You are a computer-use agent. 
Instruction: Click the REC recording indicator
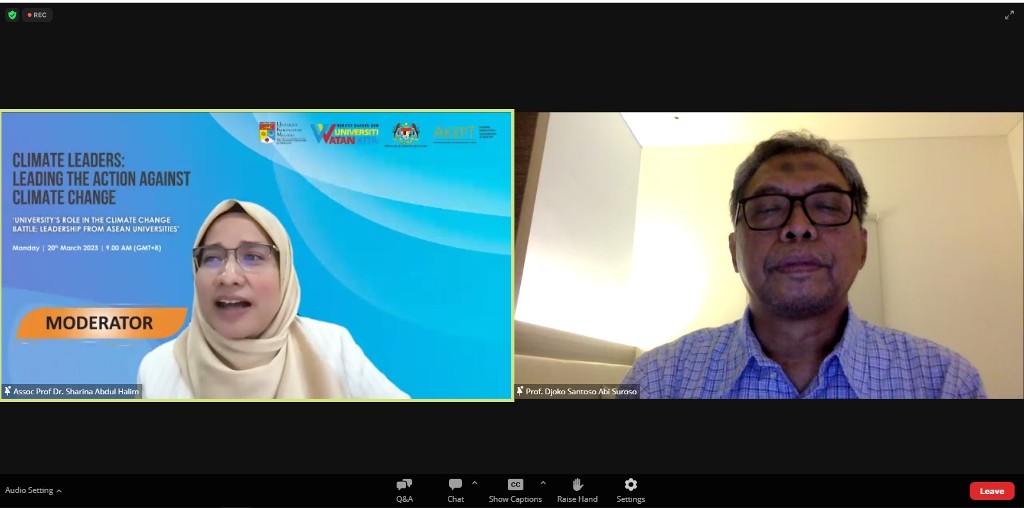click(37, 15)
